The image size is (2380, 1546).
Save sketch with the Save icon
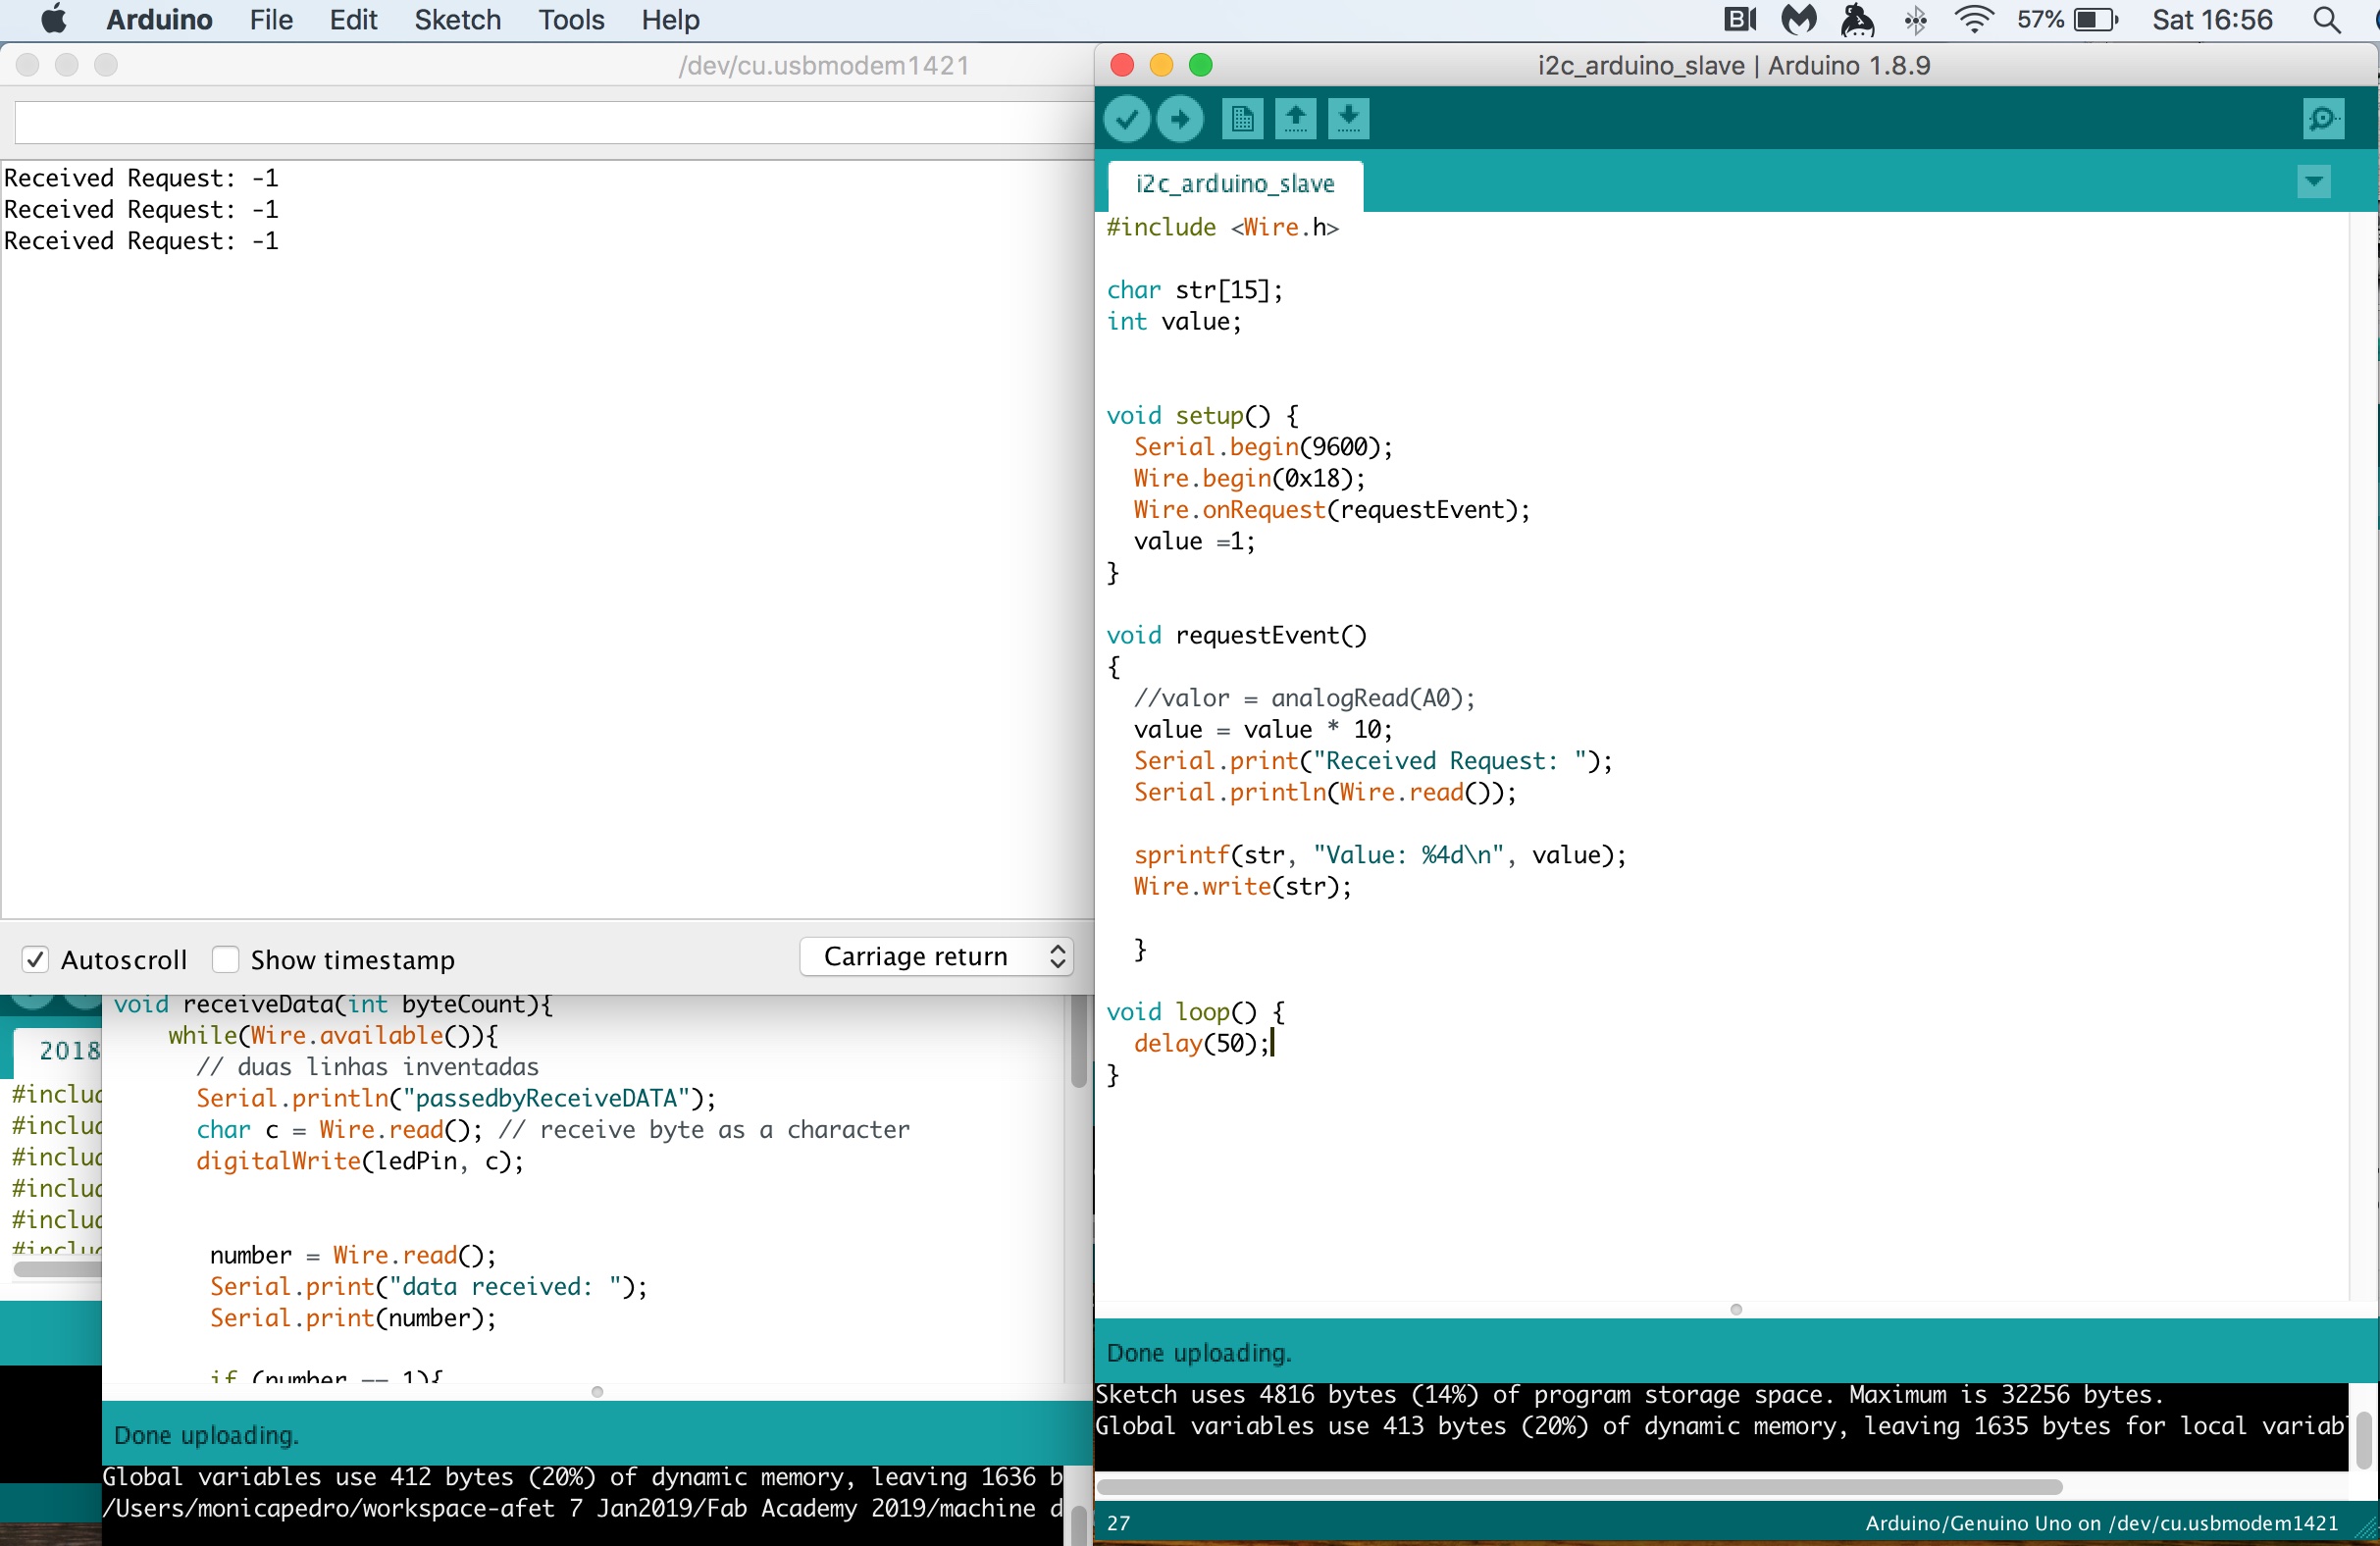coord(1349,119)
